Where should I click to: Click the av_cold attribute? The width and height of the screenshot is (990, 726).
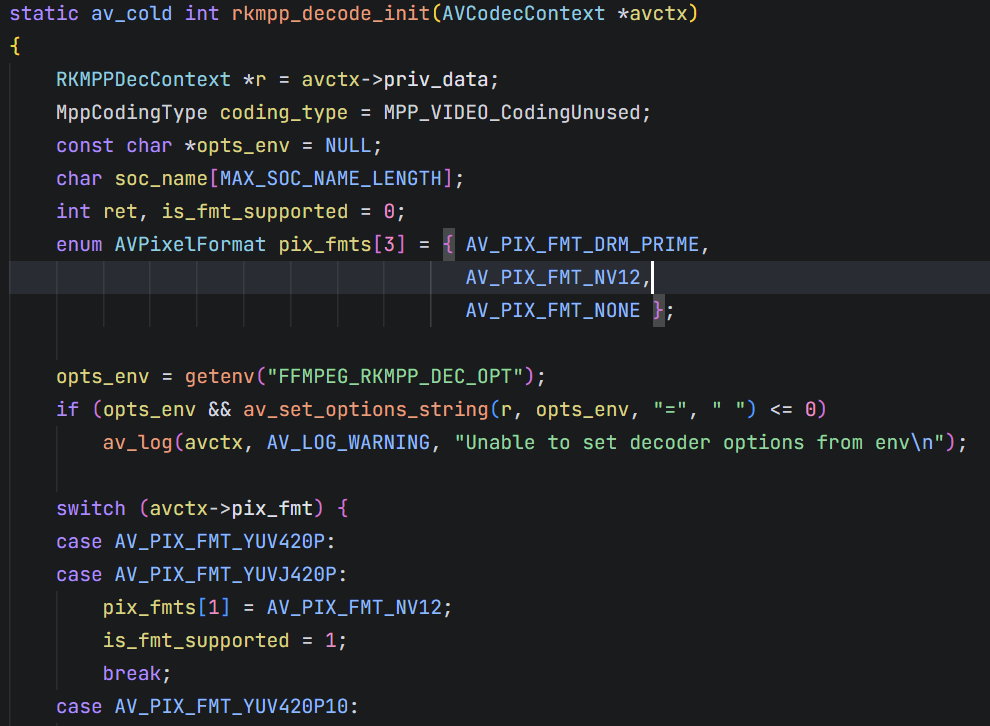coord(131,13)
